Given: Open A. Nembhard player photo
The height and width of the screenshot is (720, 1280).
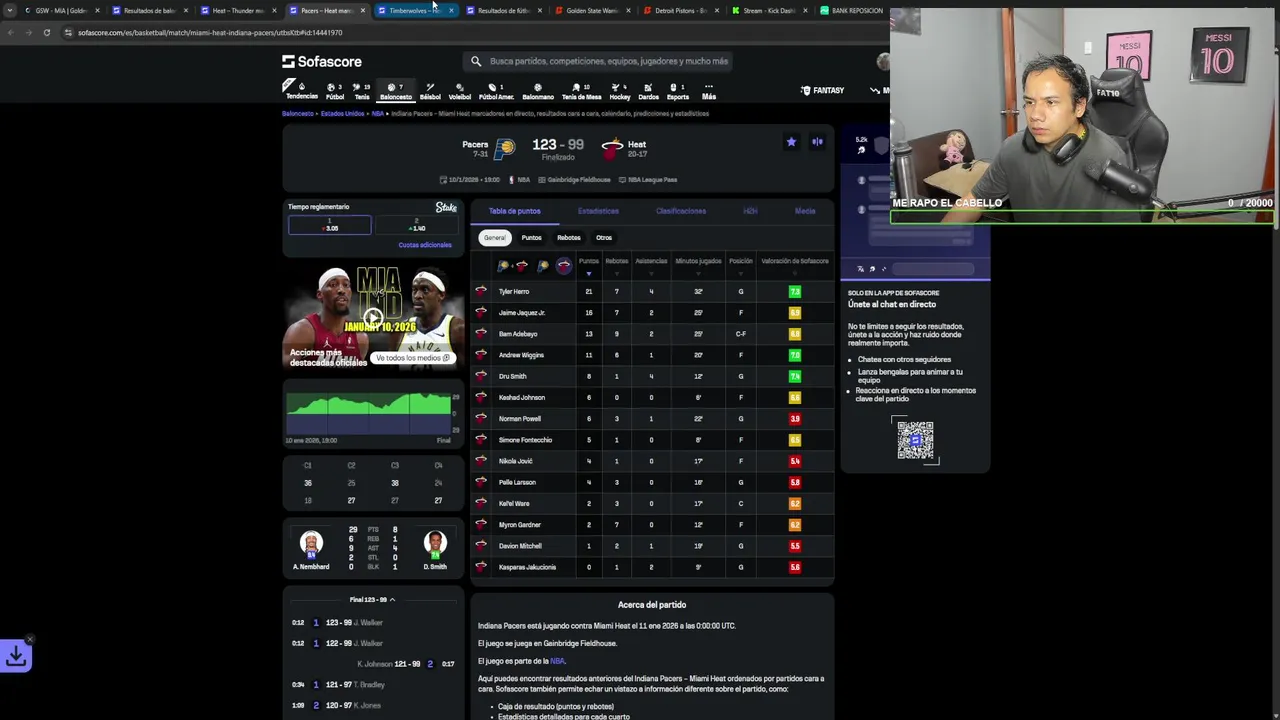Looking at the screenshot, I should click(311, 544).
